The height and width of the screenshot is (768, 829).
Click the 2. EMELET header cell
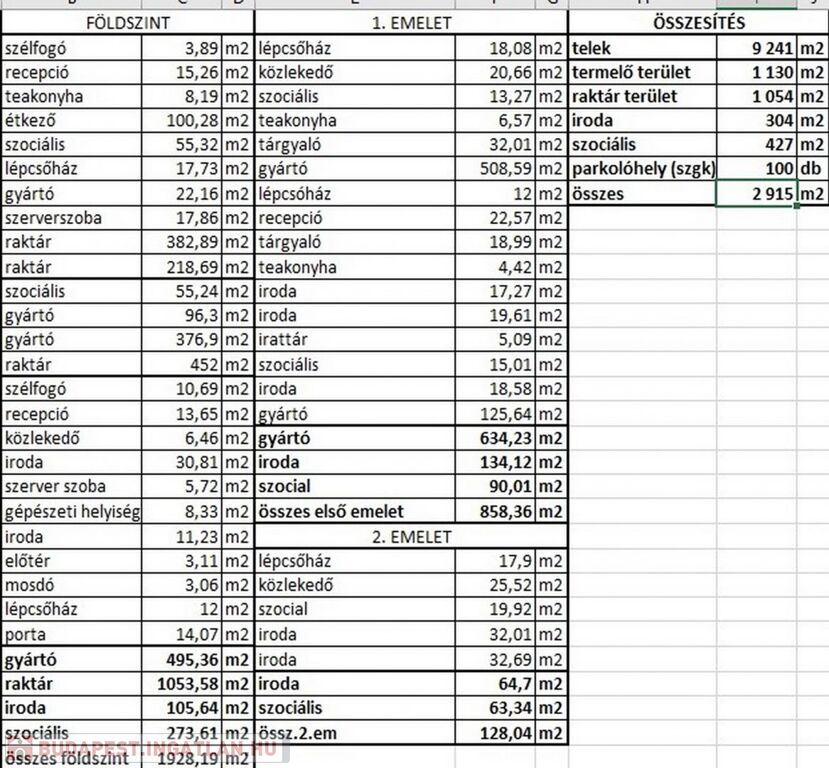click(x=411, y=537)
